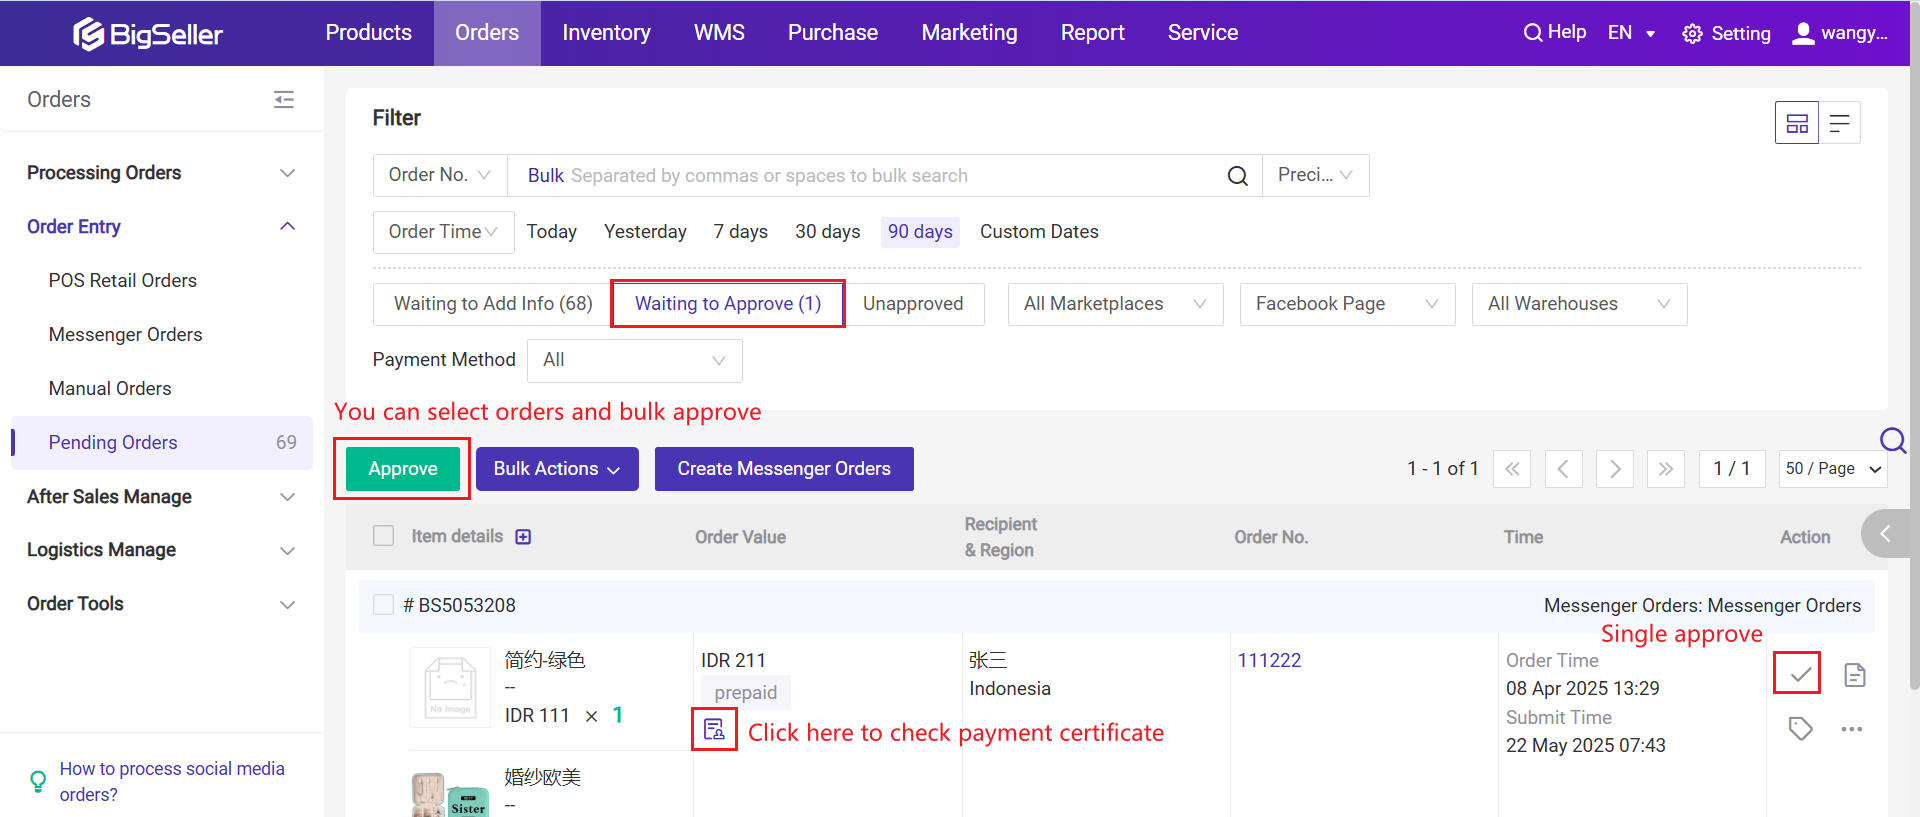The image size is (1920, 817).
Task: Expand item details plus icon
Action: [523, 537]
